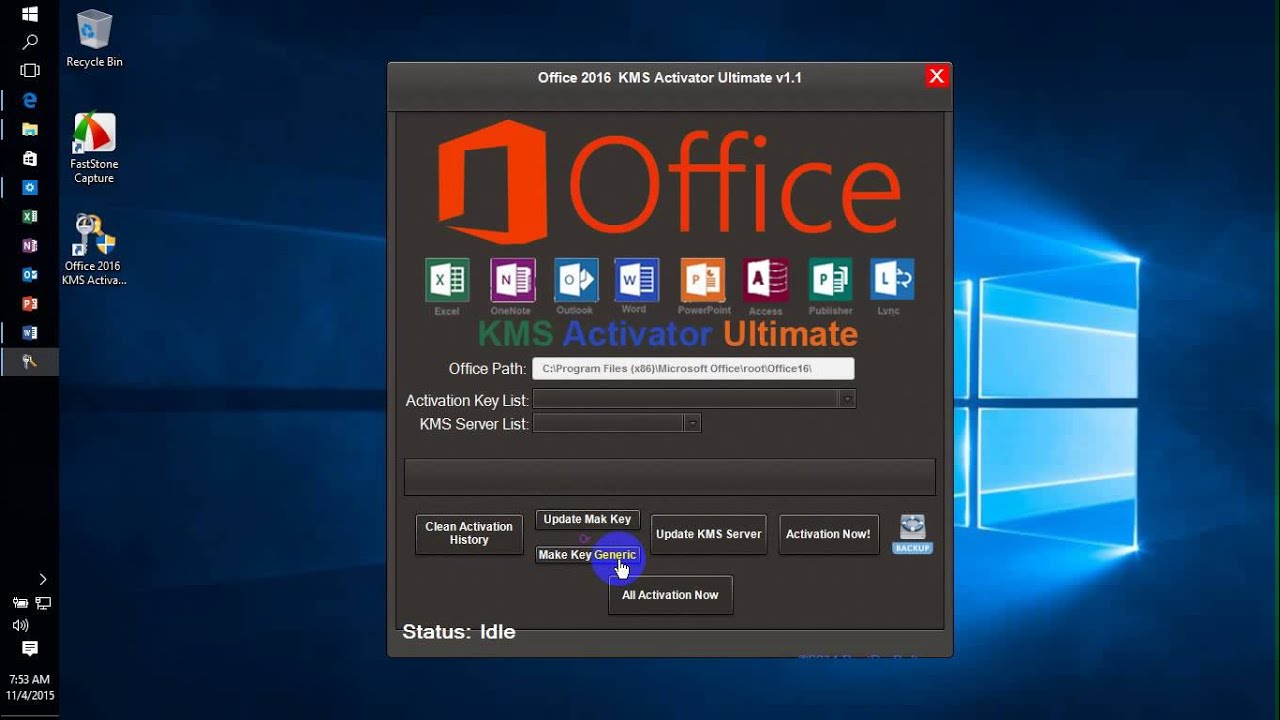The width and height of the screenshot is (1280, 720).
Task: Click the Word icon in activator window
Action: click(637, 280)
